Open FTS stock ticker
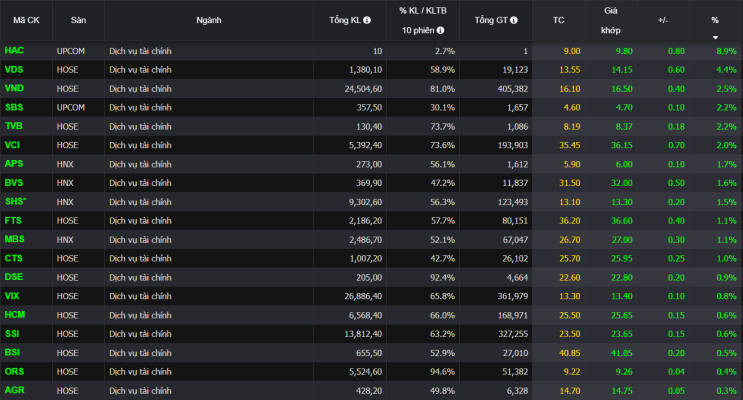The width and height of the screenshot is (743, 400). (x=13, y=220)
